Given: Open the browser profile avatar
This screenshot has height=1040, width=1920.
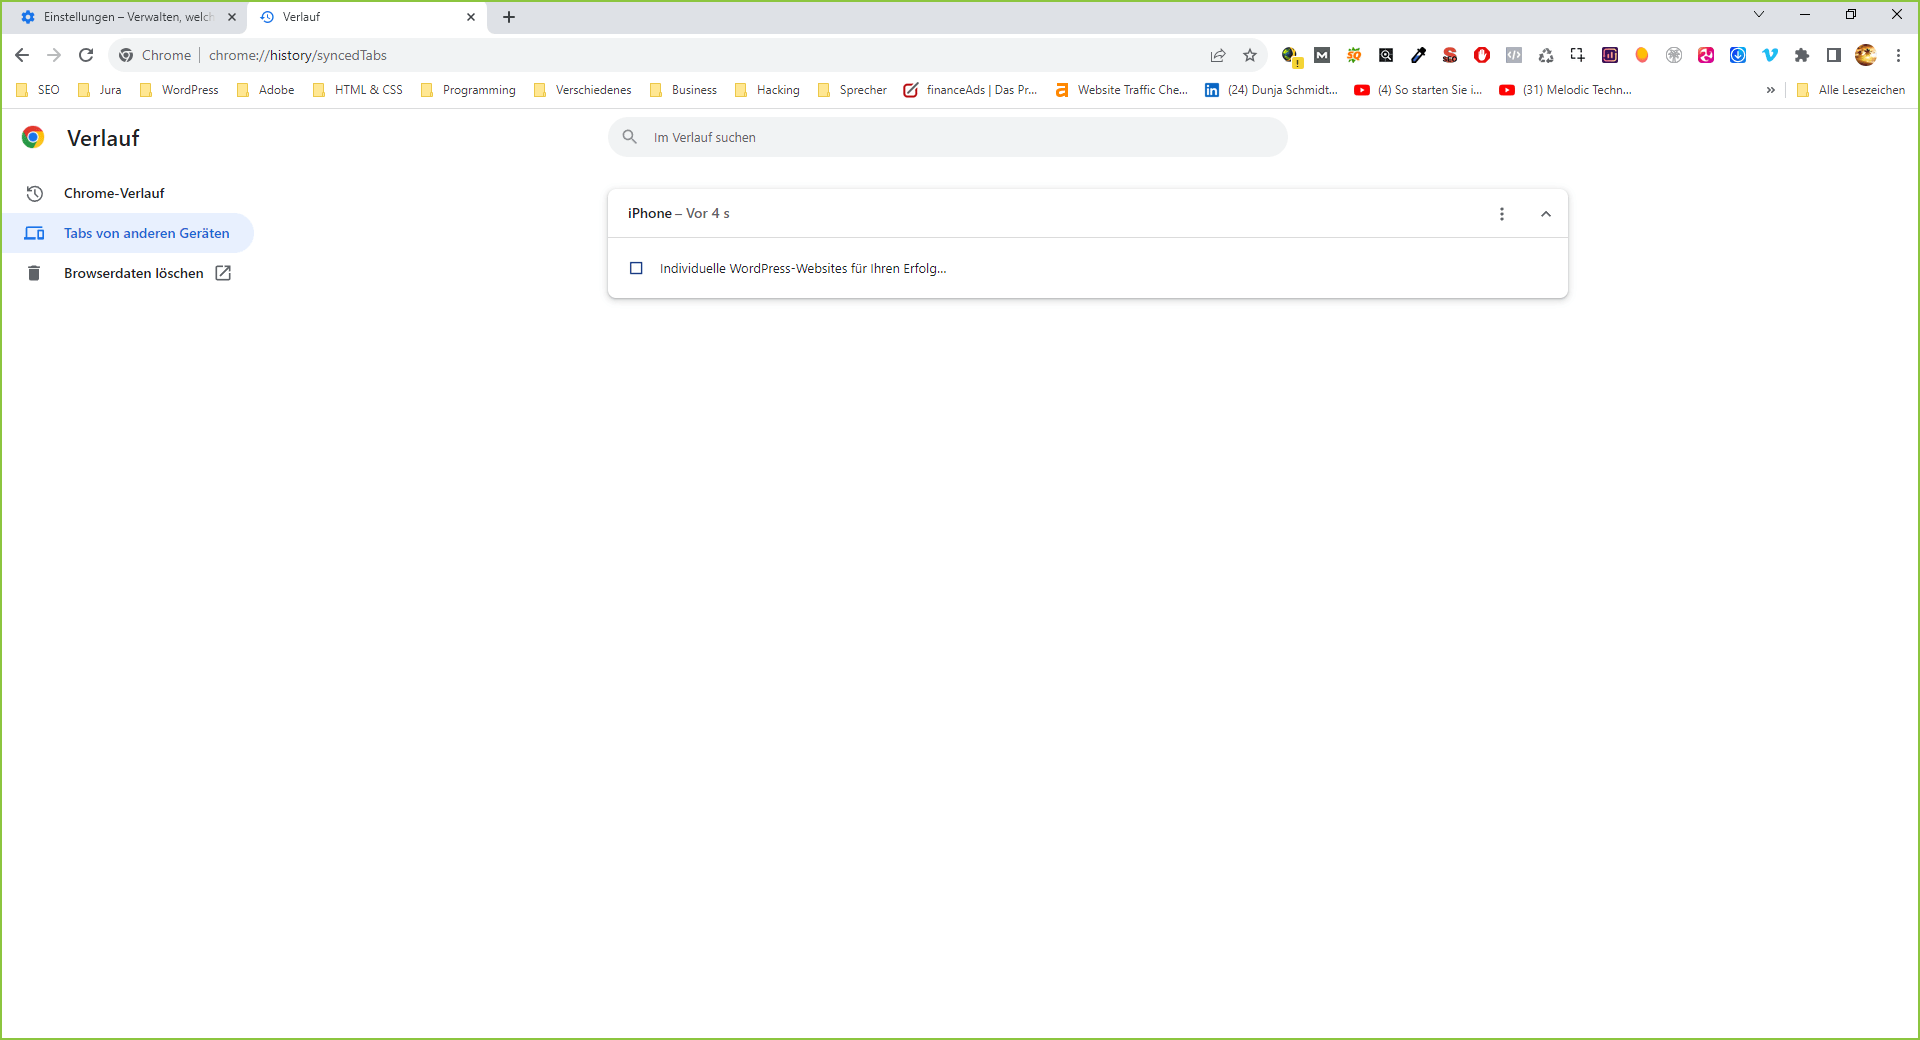Looking at the screenshot, I should [1865, 55].
